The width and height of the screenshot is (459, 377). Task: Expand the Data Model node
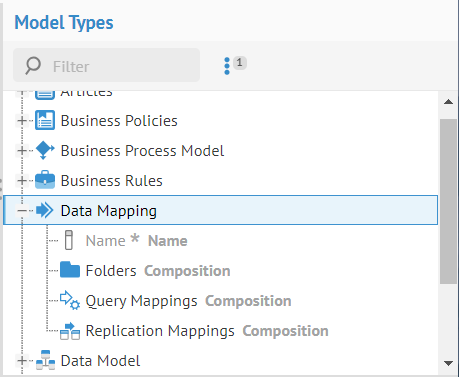pyautogui.click(x=22, y=361)
